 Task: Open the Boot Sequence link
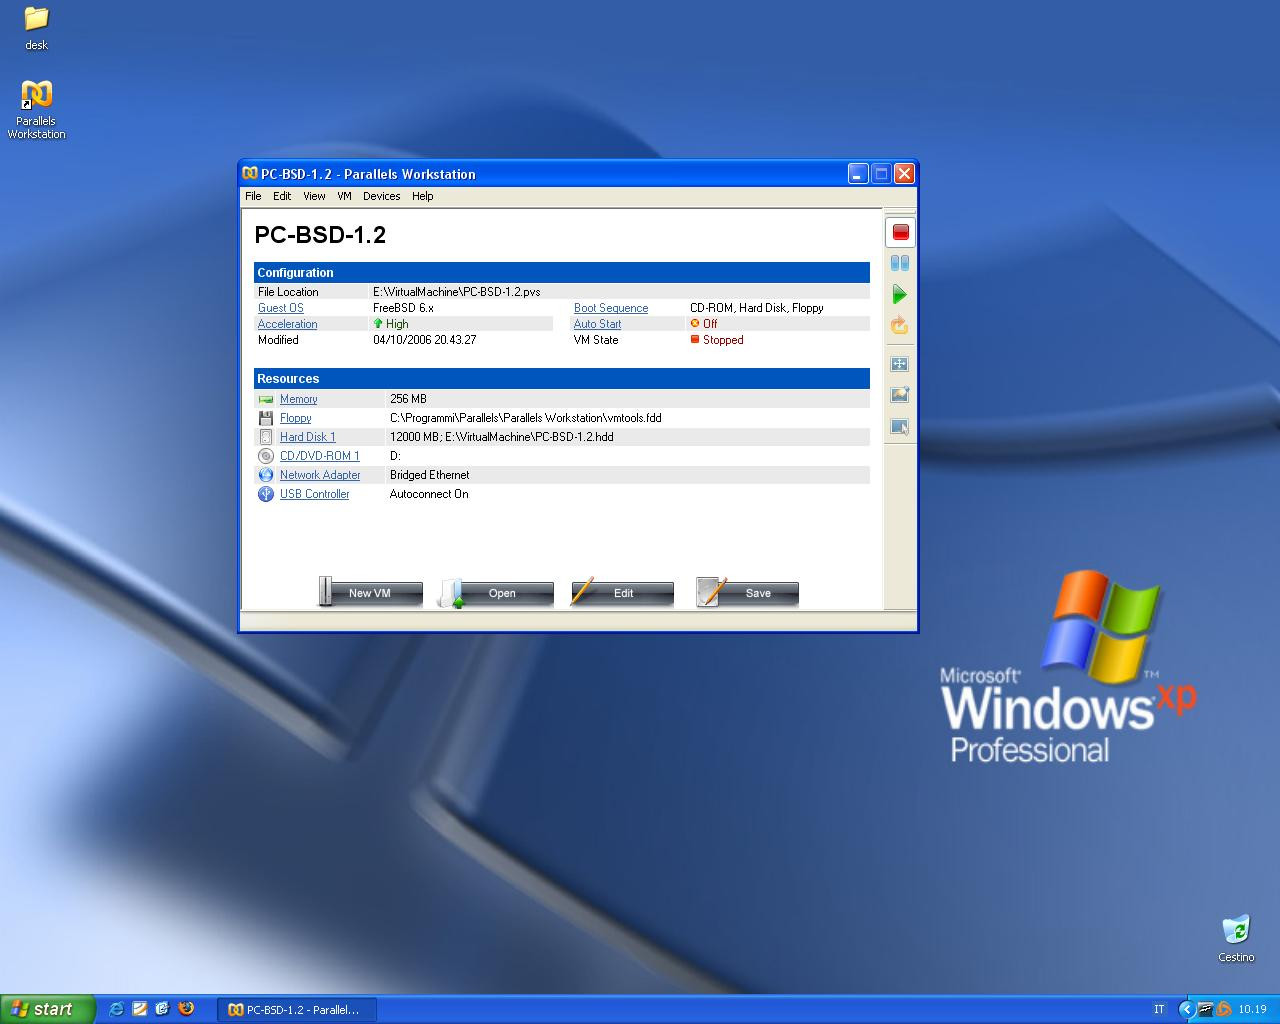611,308
